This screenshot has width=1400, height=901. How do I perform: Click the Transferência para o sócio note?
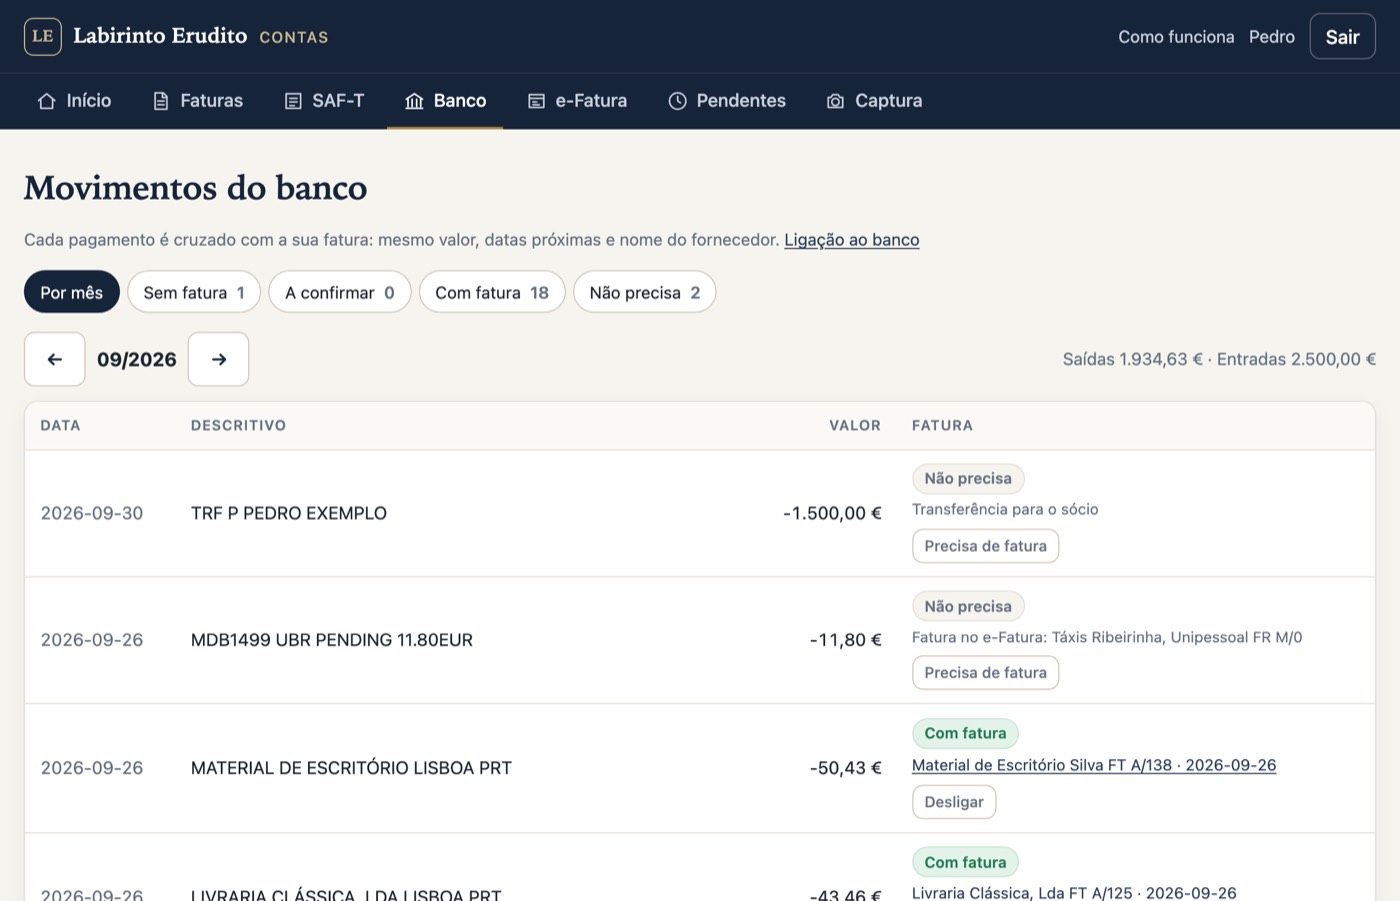(x=1005, y=509)
